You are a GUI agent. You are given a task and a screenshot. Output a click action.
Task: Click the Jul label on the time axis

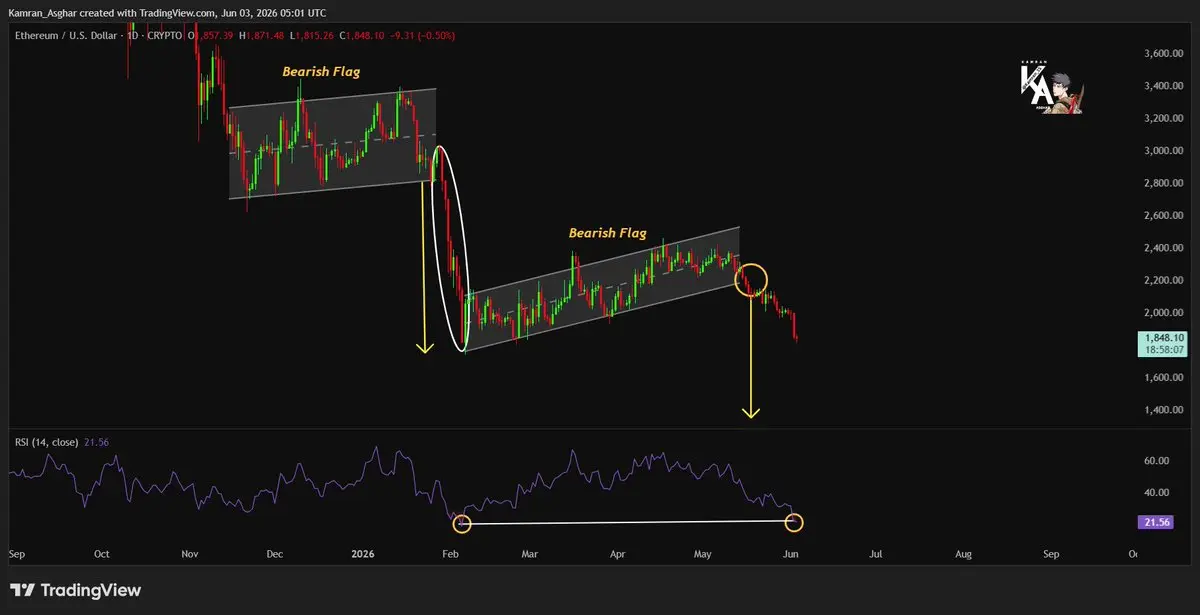(x=877, y=553)
